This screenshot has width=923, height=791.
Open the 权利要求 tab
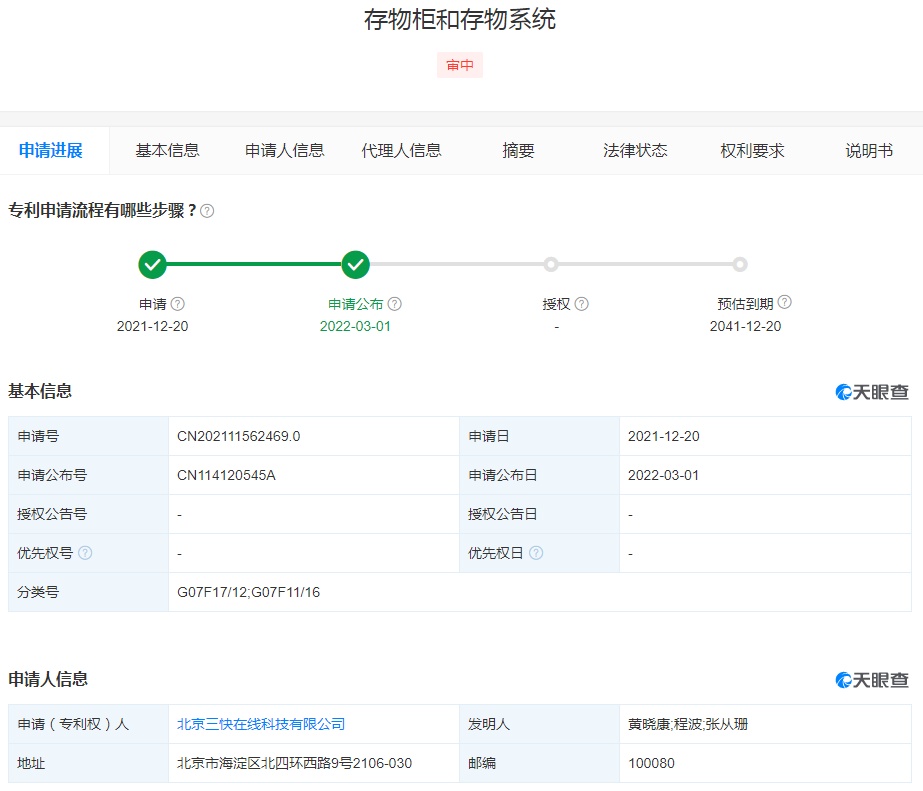(x=752, y=151)
